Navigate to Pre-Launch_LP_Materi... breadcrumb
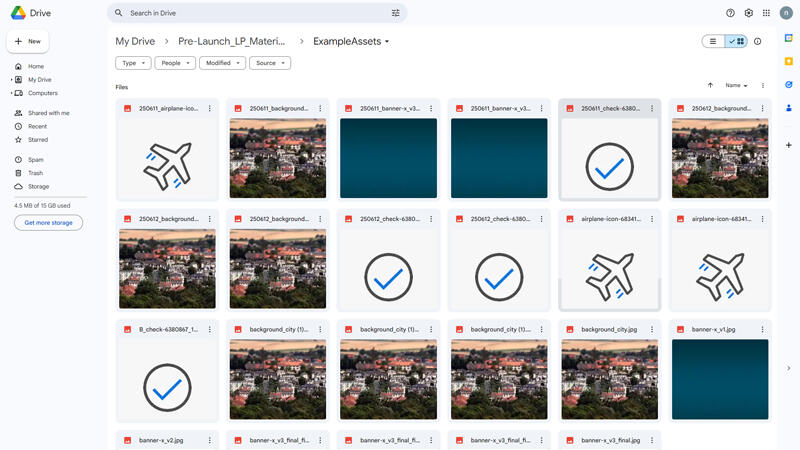This screenshot has height=450, width=800. 232,41
